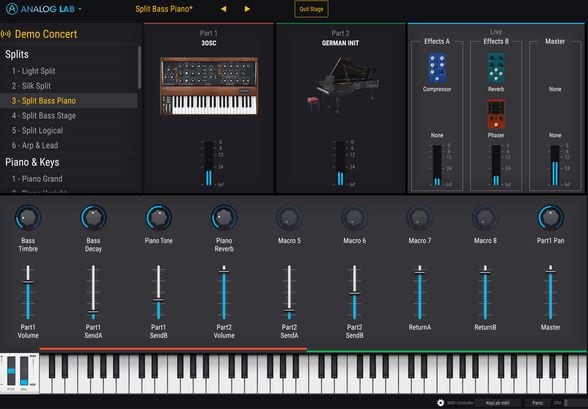Screen dimensions: 588x409
Task: Click the Macro 6 knob
Action: (354, 217)
